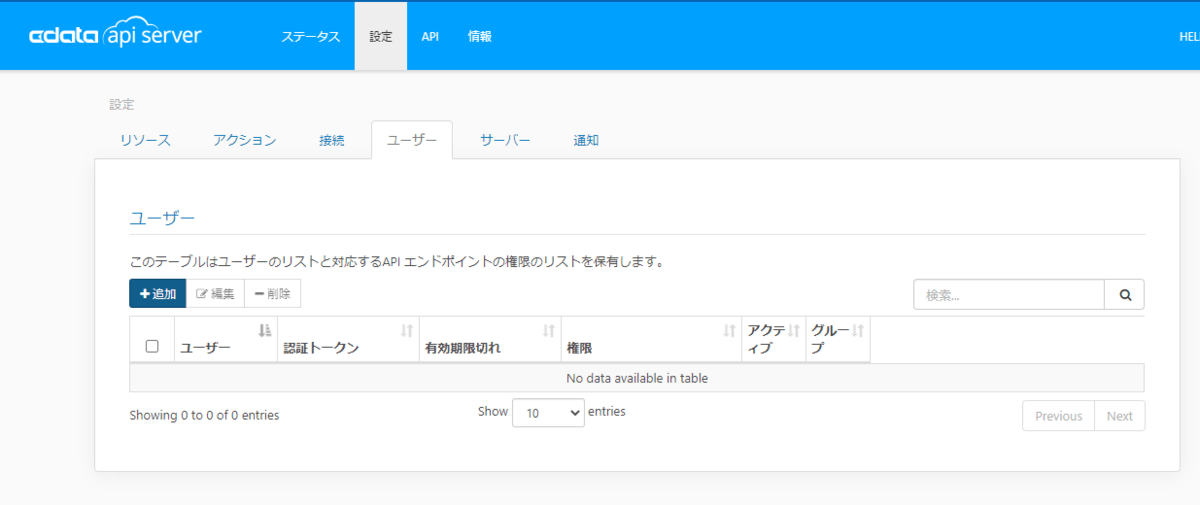Tick the select-all checkbox in table header
The width and height of the screenshot is (1200, 505).
152,346
